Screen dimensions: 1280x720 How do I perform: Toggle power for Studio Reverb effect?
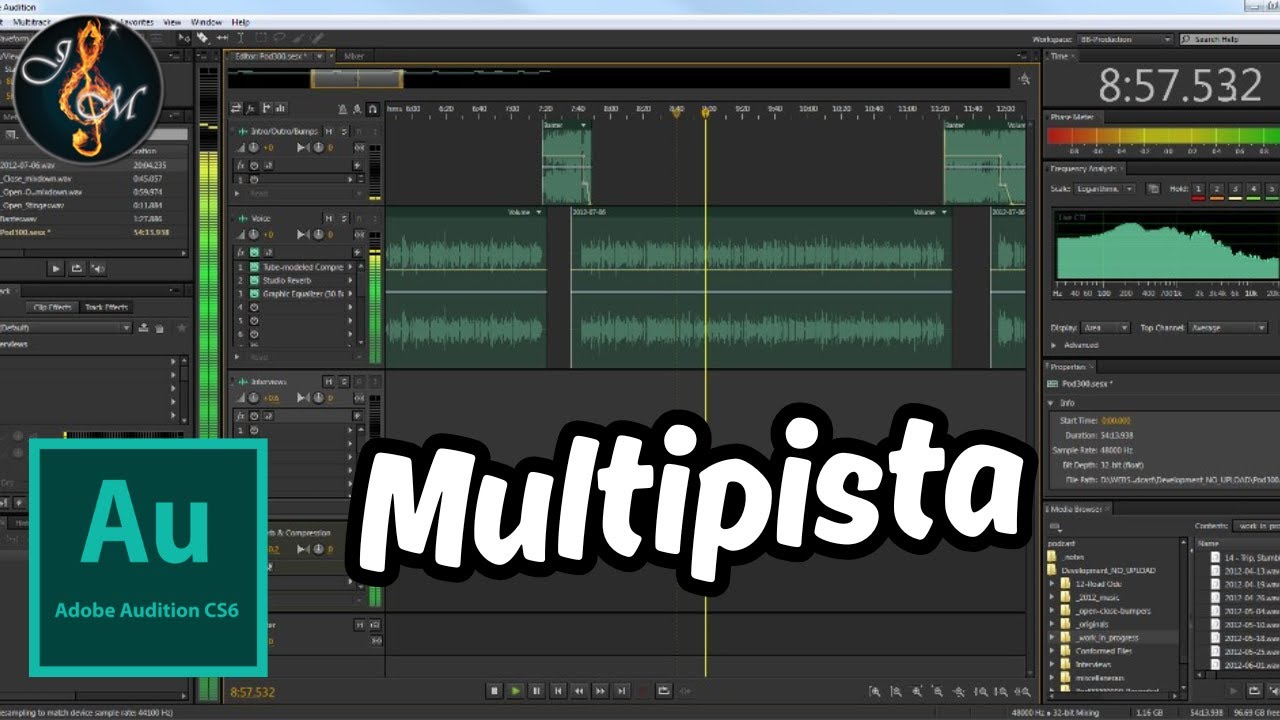coord(255,280)
